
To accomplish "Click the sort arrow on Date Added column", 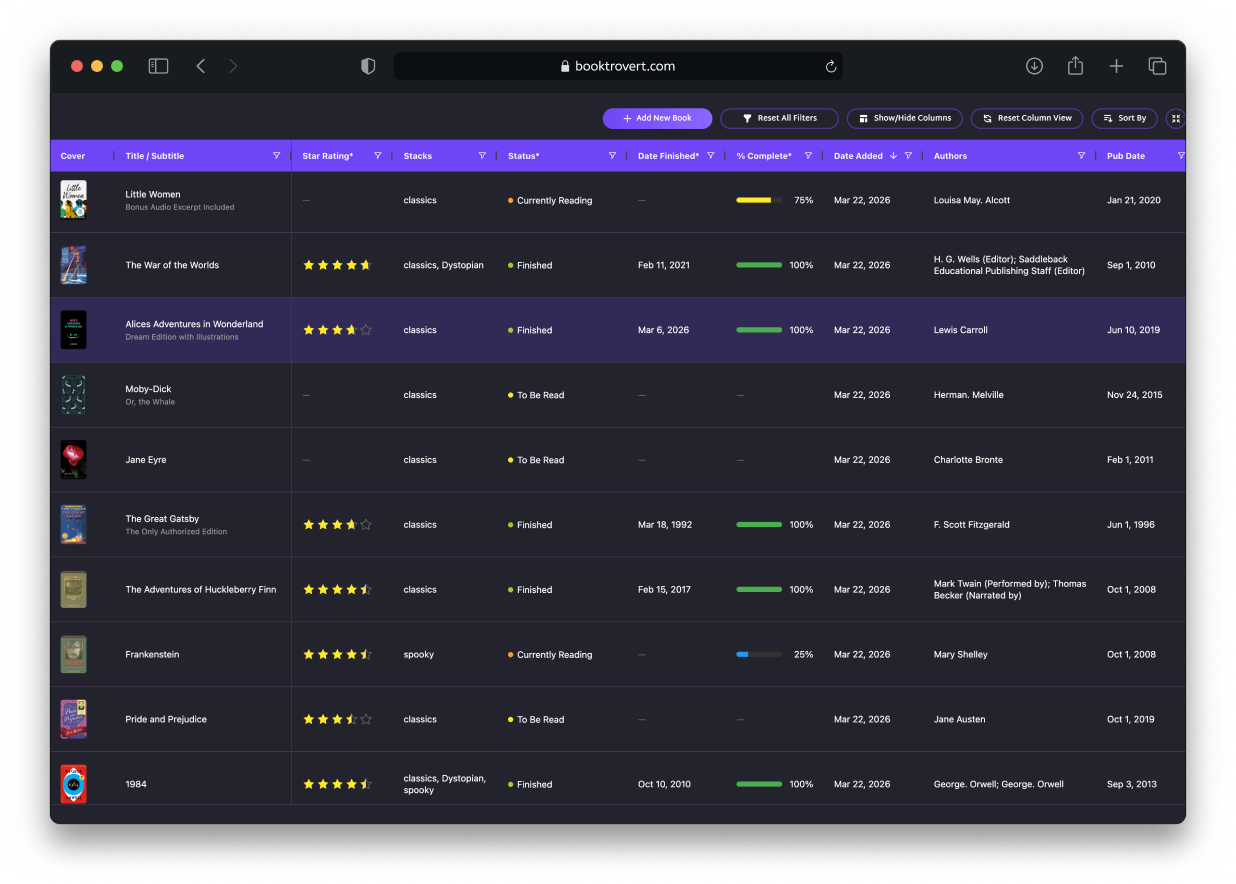I will 893,156.
